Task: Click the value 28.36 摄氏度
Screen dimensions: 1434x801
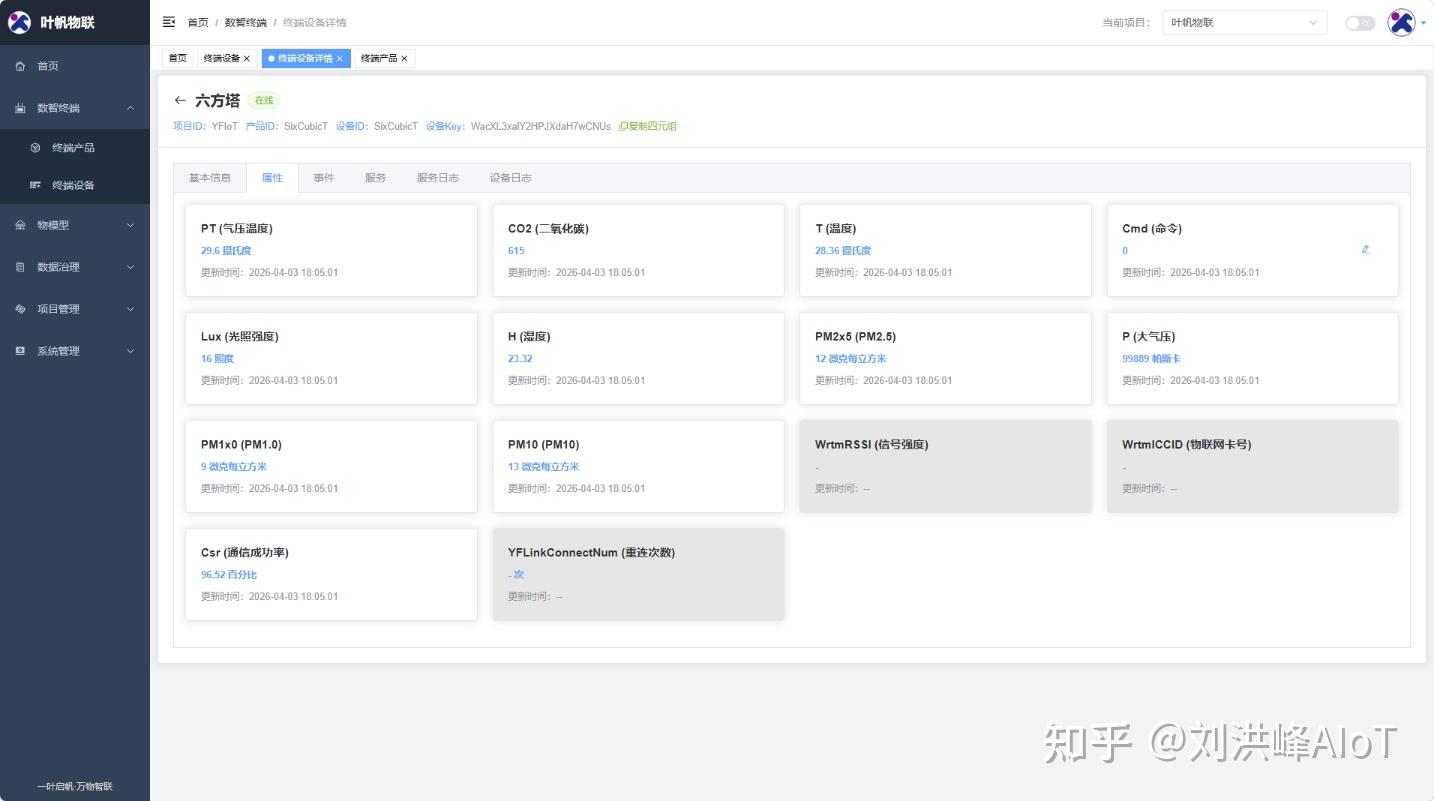Action: (843, 251)
